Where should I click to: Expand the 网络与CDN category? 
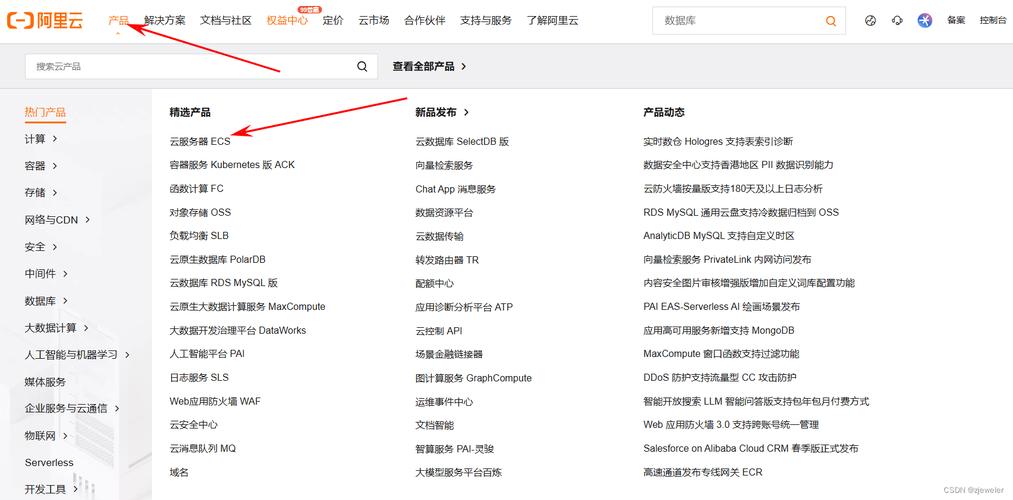point(57,220)
